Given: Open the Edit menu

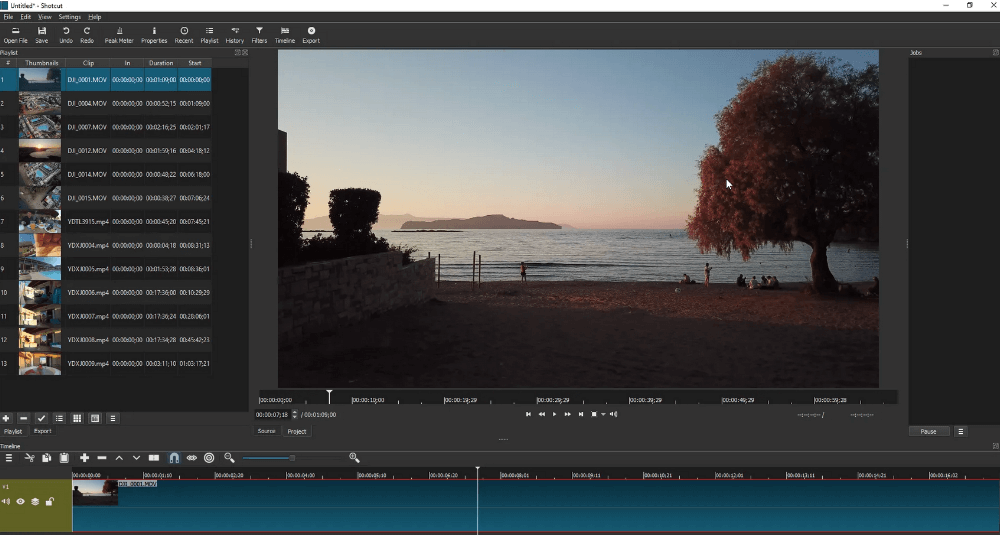Looking at the screenshot, I should point(26,17).
